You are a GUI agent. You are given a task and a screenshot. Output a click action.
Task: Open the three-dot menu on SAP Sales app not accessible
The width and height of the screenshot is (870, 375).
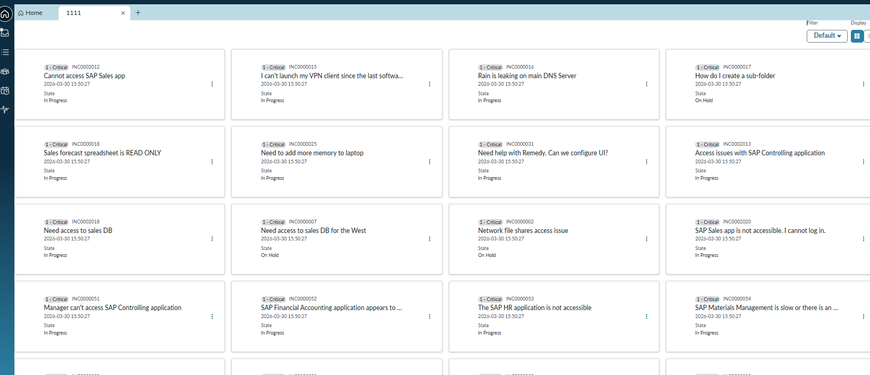pos(863,239)
